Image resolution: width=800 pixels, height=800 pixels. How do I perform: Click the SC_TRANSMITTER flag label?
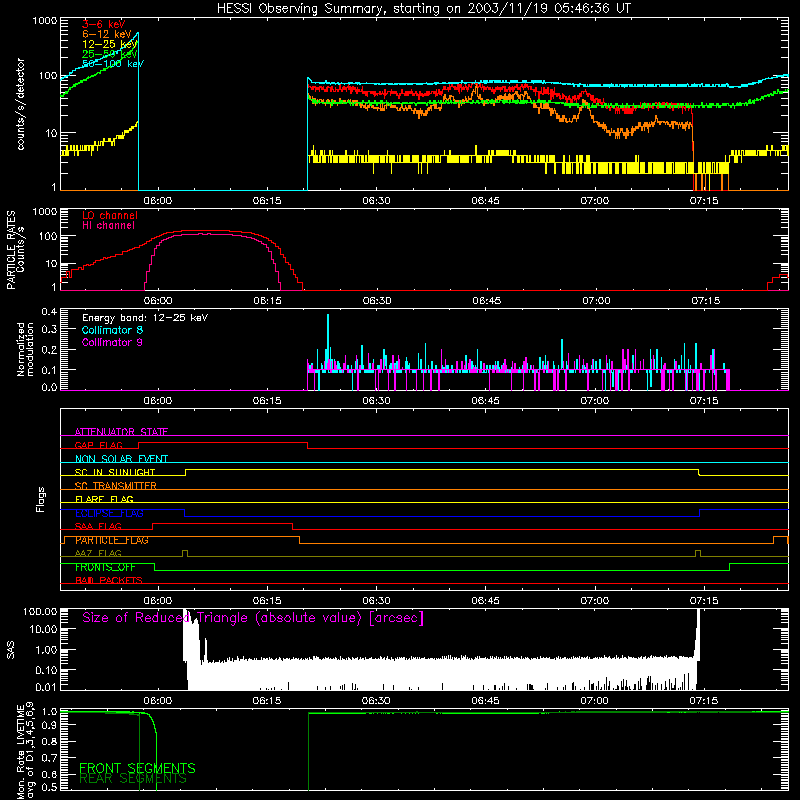click(x=116, y=486)
